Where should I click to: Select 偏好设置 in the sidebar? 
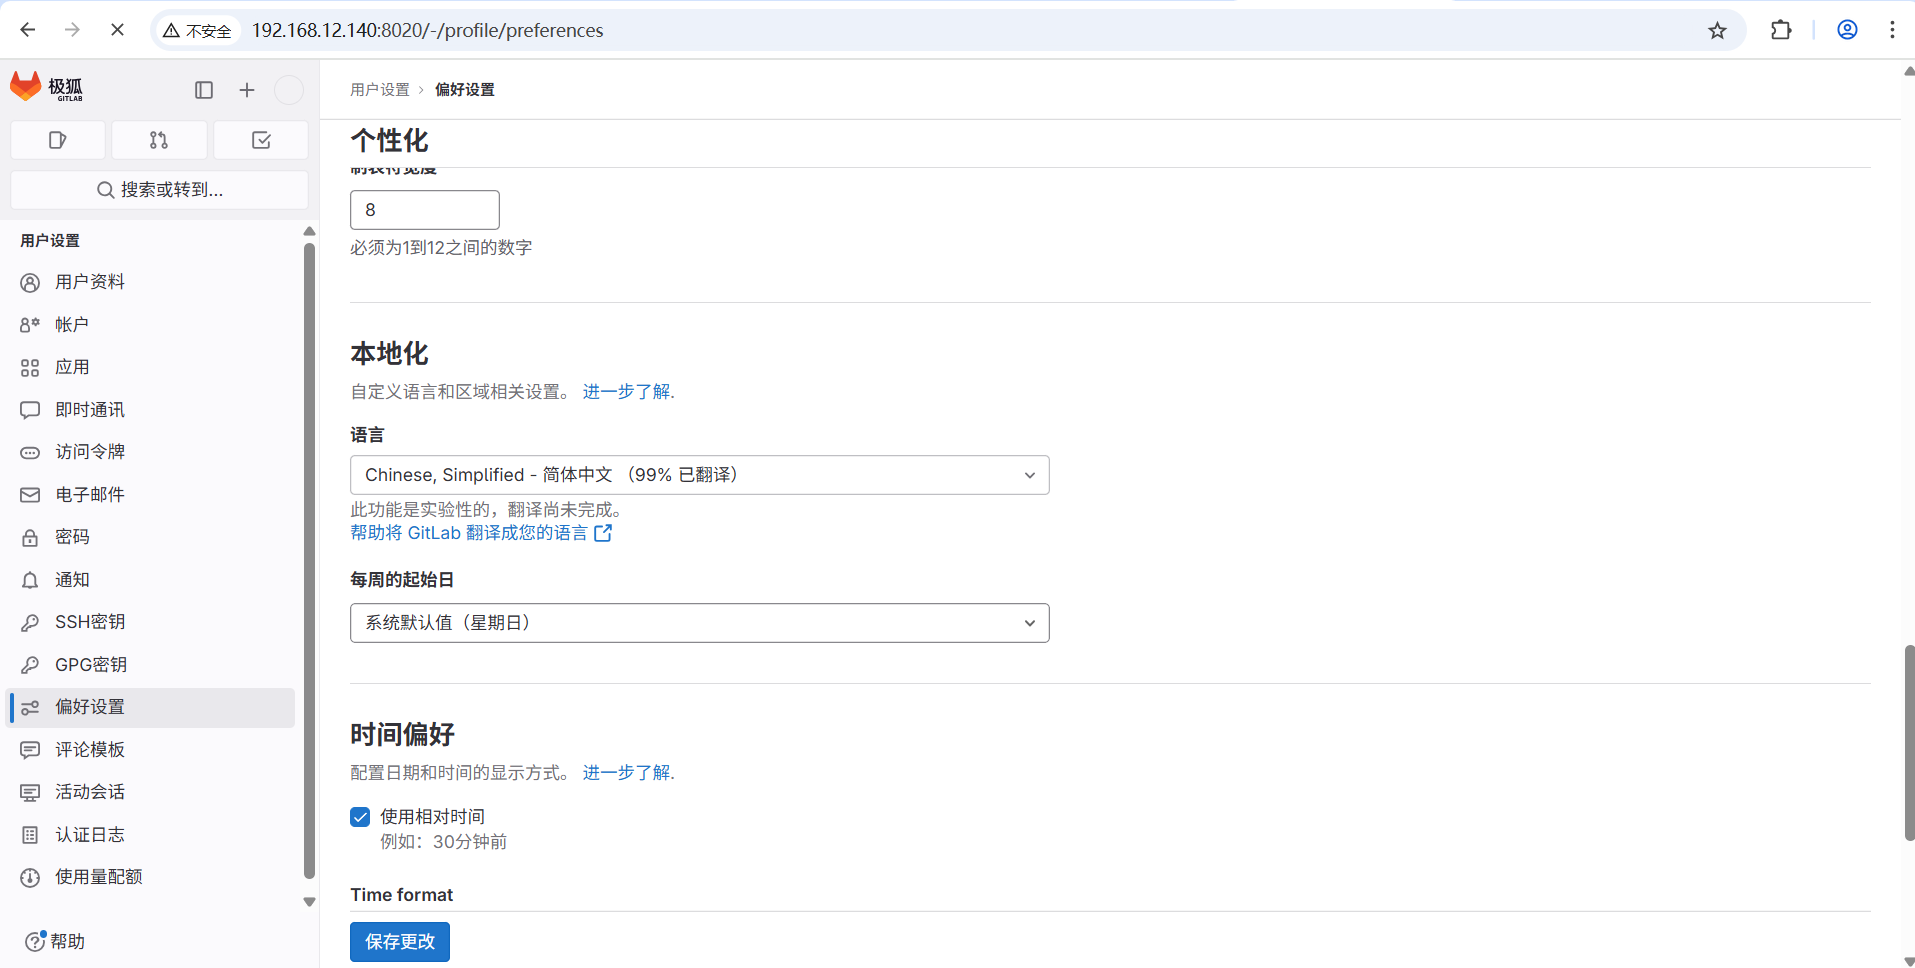[x=152, y=707]
